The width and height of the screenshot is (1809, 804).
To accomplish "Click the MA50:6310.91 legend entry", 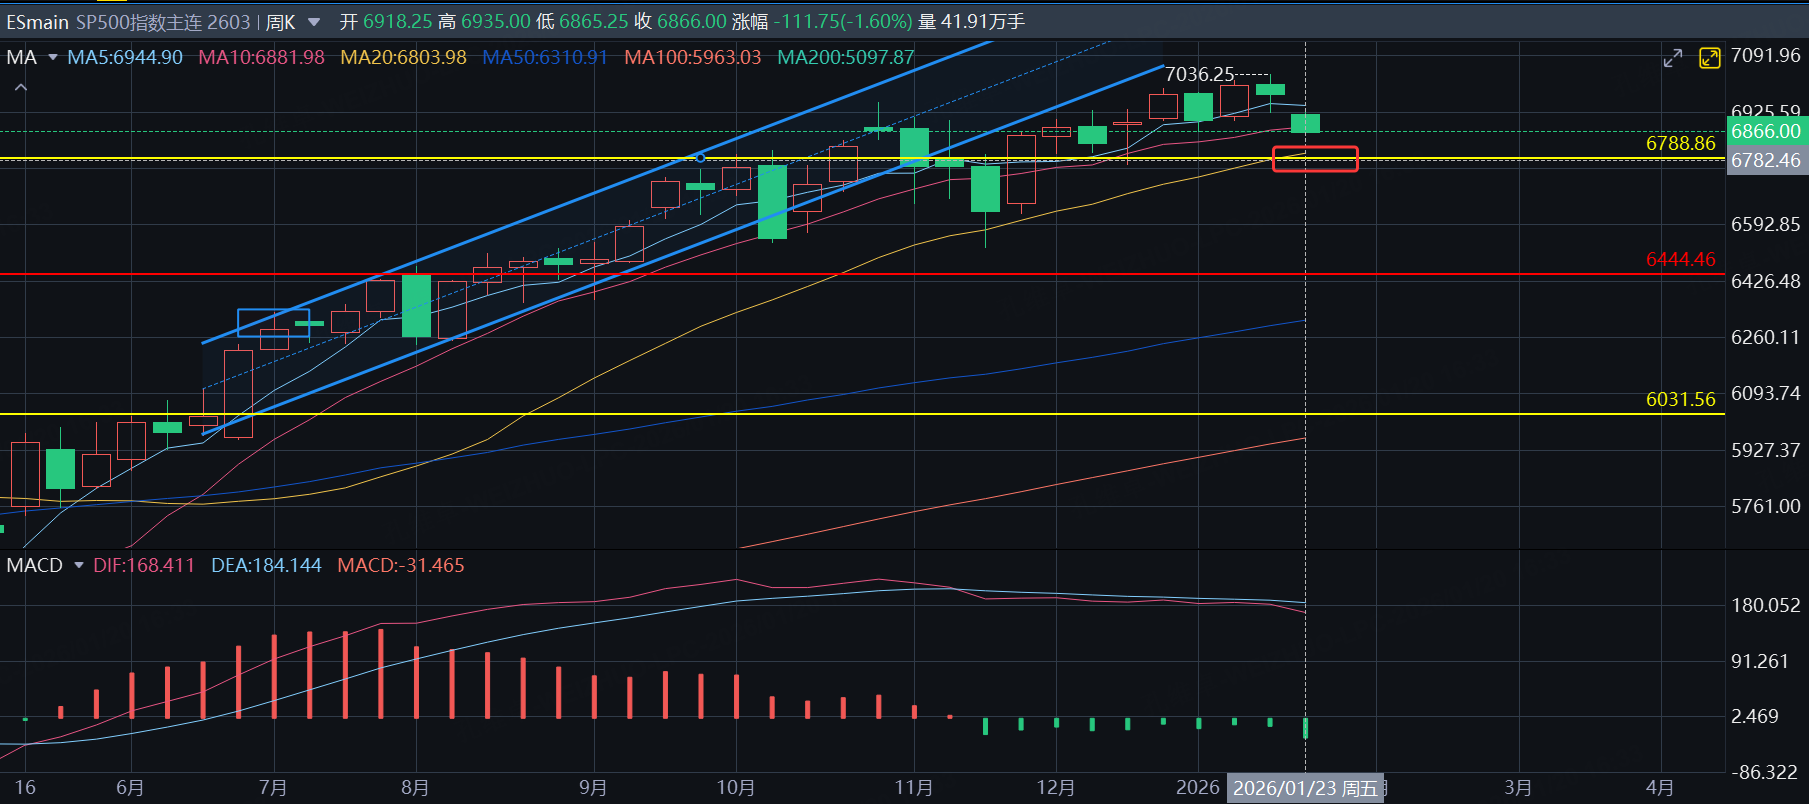I will click(x=545, y=58).
